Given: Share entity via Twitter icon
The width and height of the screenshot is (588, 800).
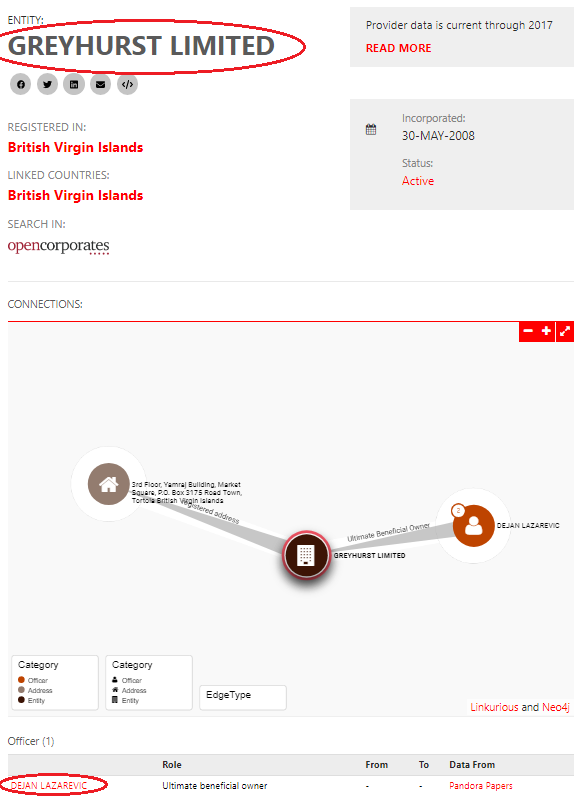Looking at the screenshot, I should click(47, 84).
